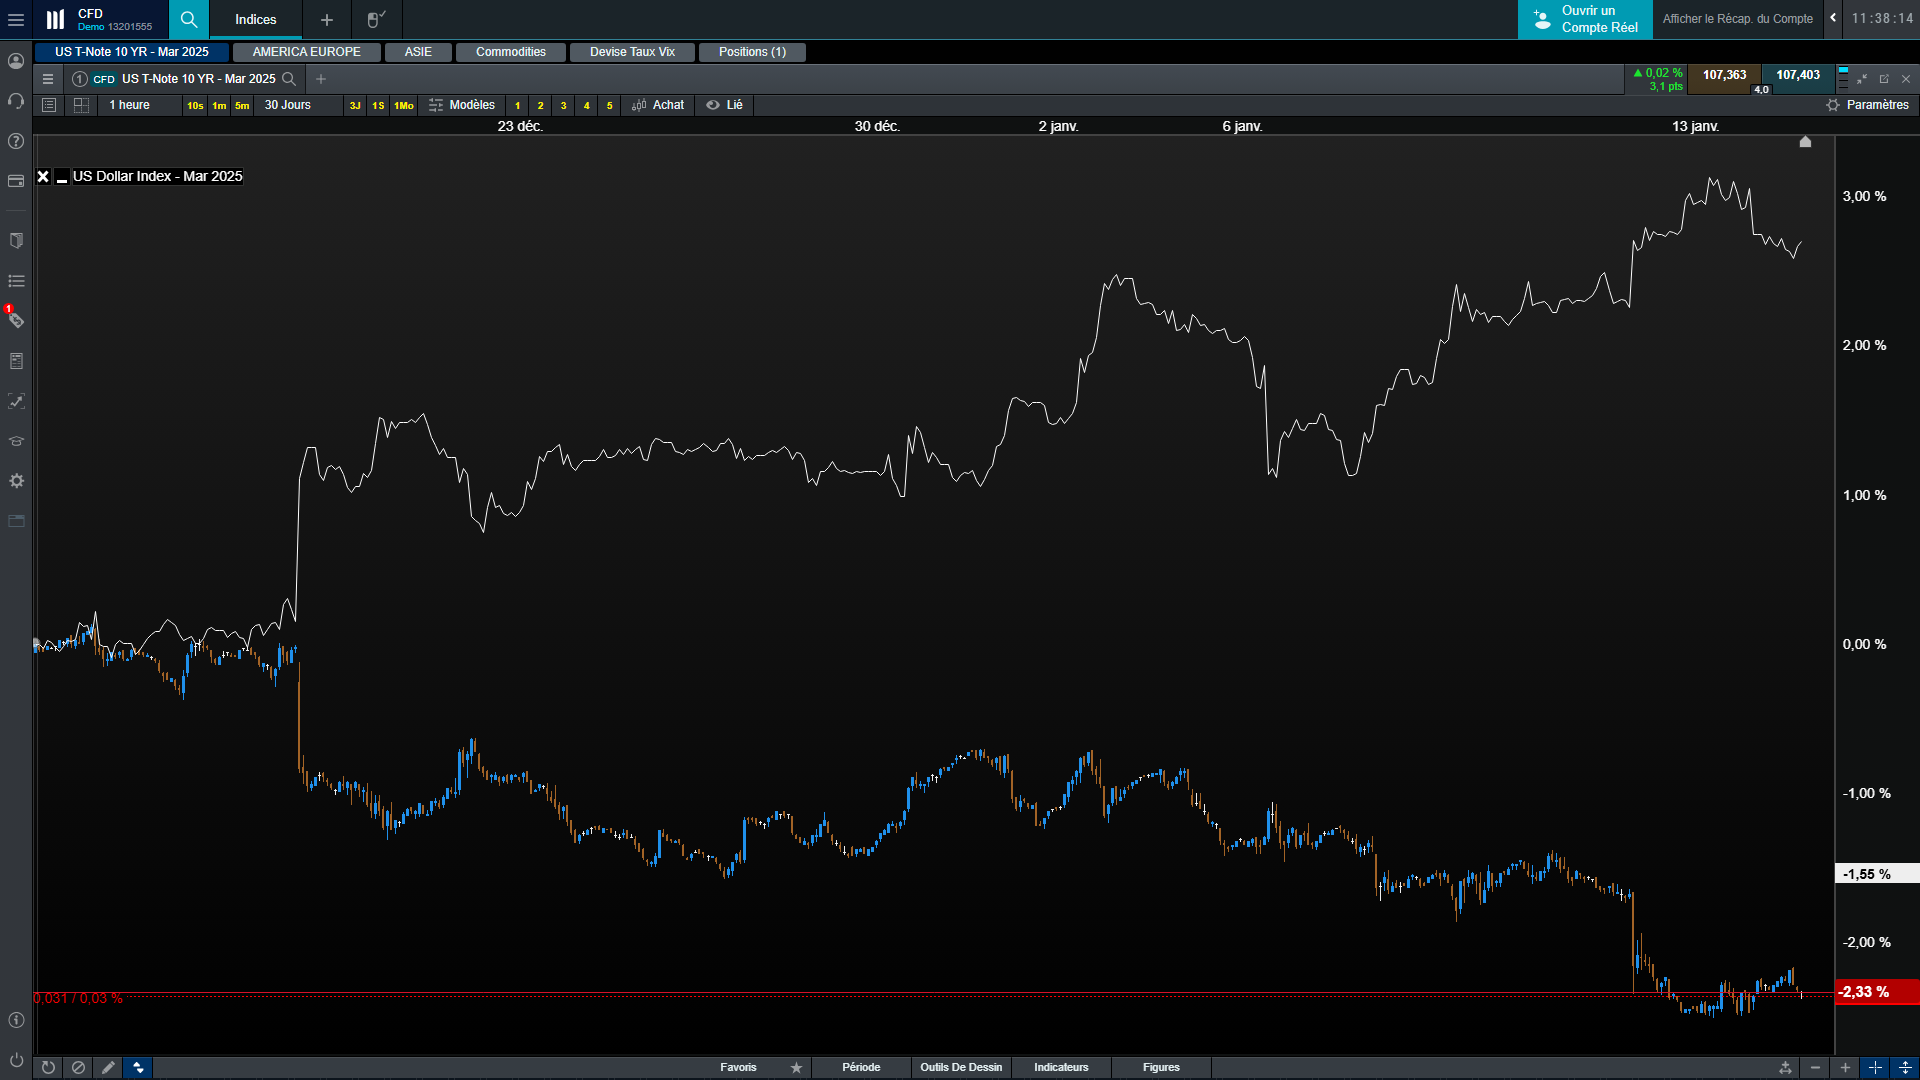Click the power logout icon in sidebar
The width and height of the screenshot is (1920, 1080).
(16, 1059)
